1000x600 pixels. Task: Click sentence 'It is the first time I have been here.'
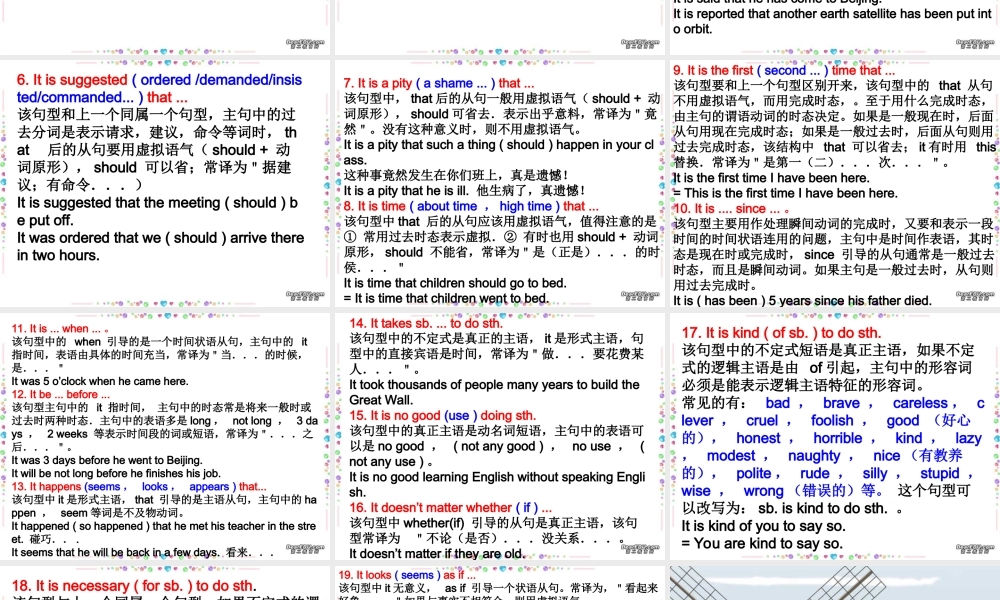[x=771, y=178]
